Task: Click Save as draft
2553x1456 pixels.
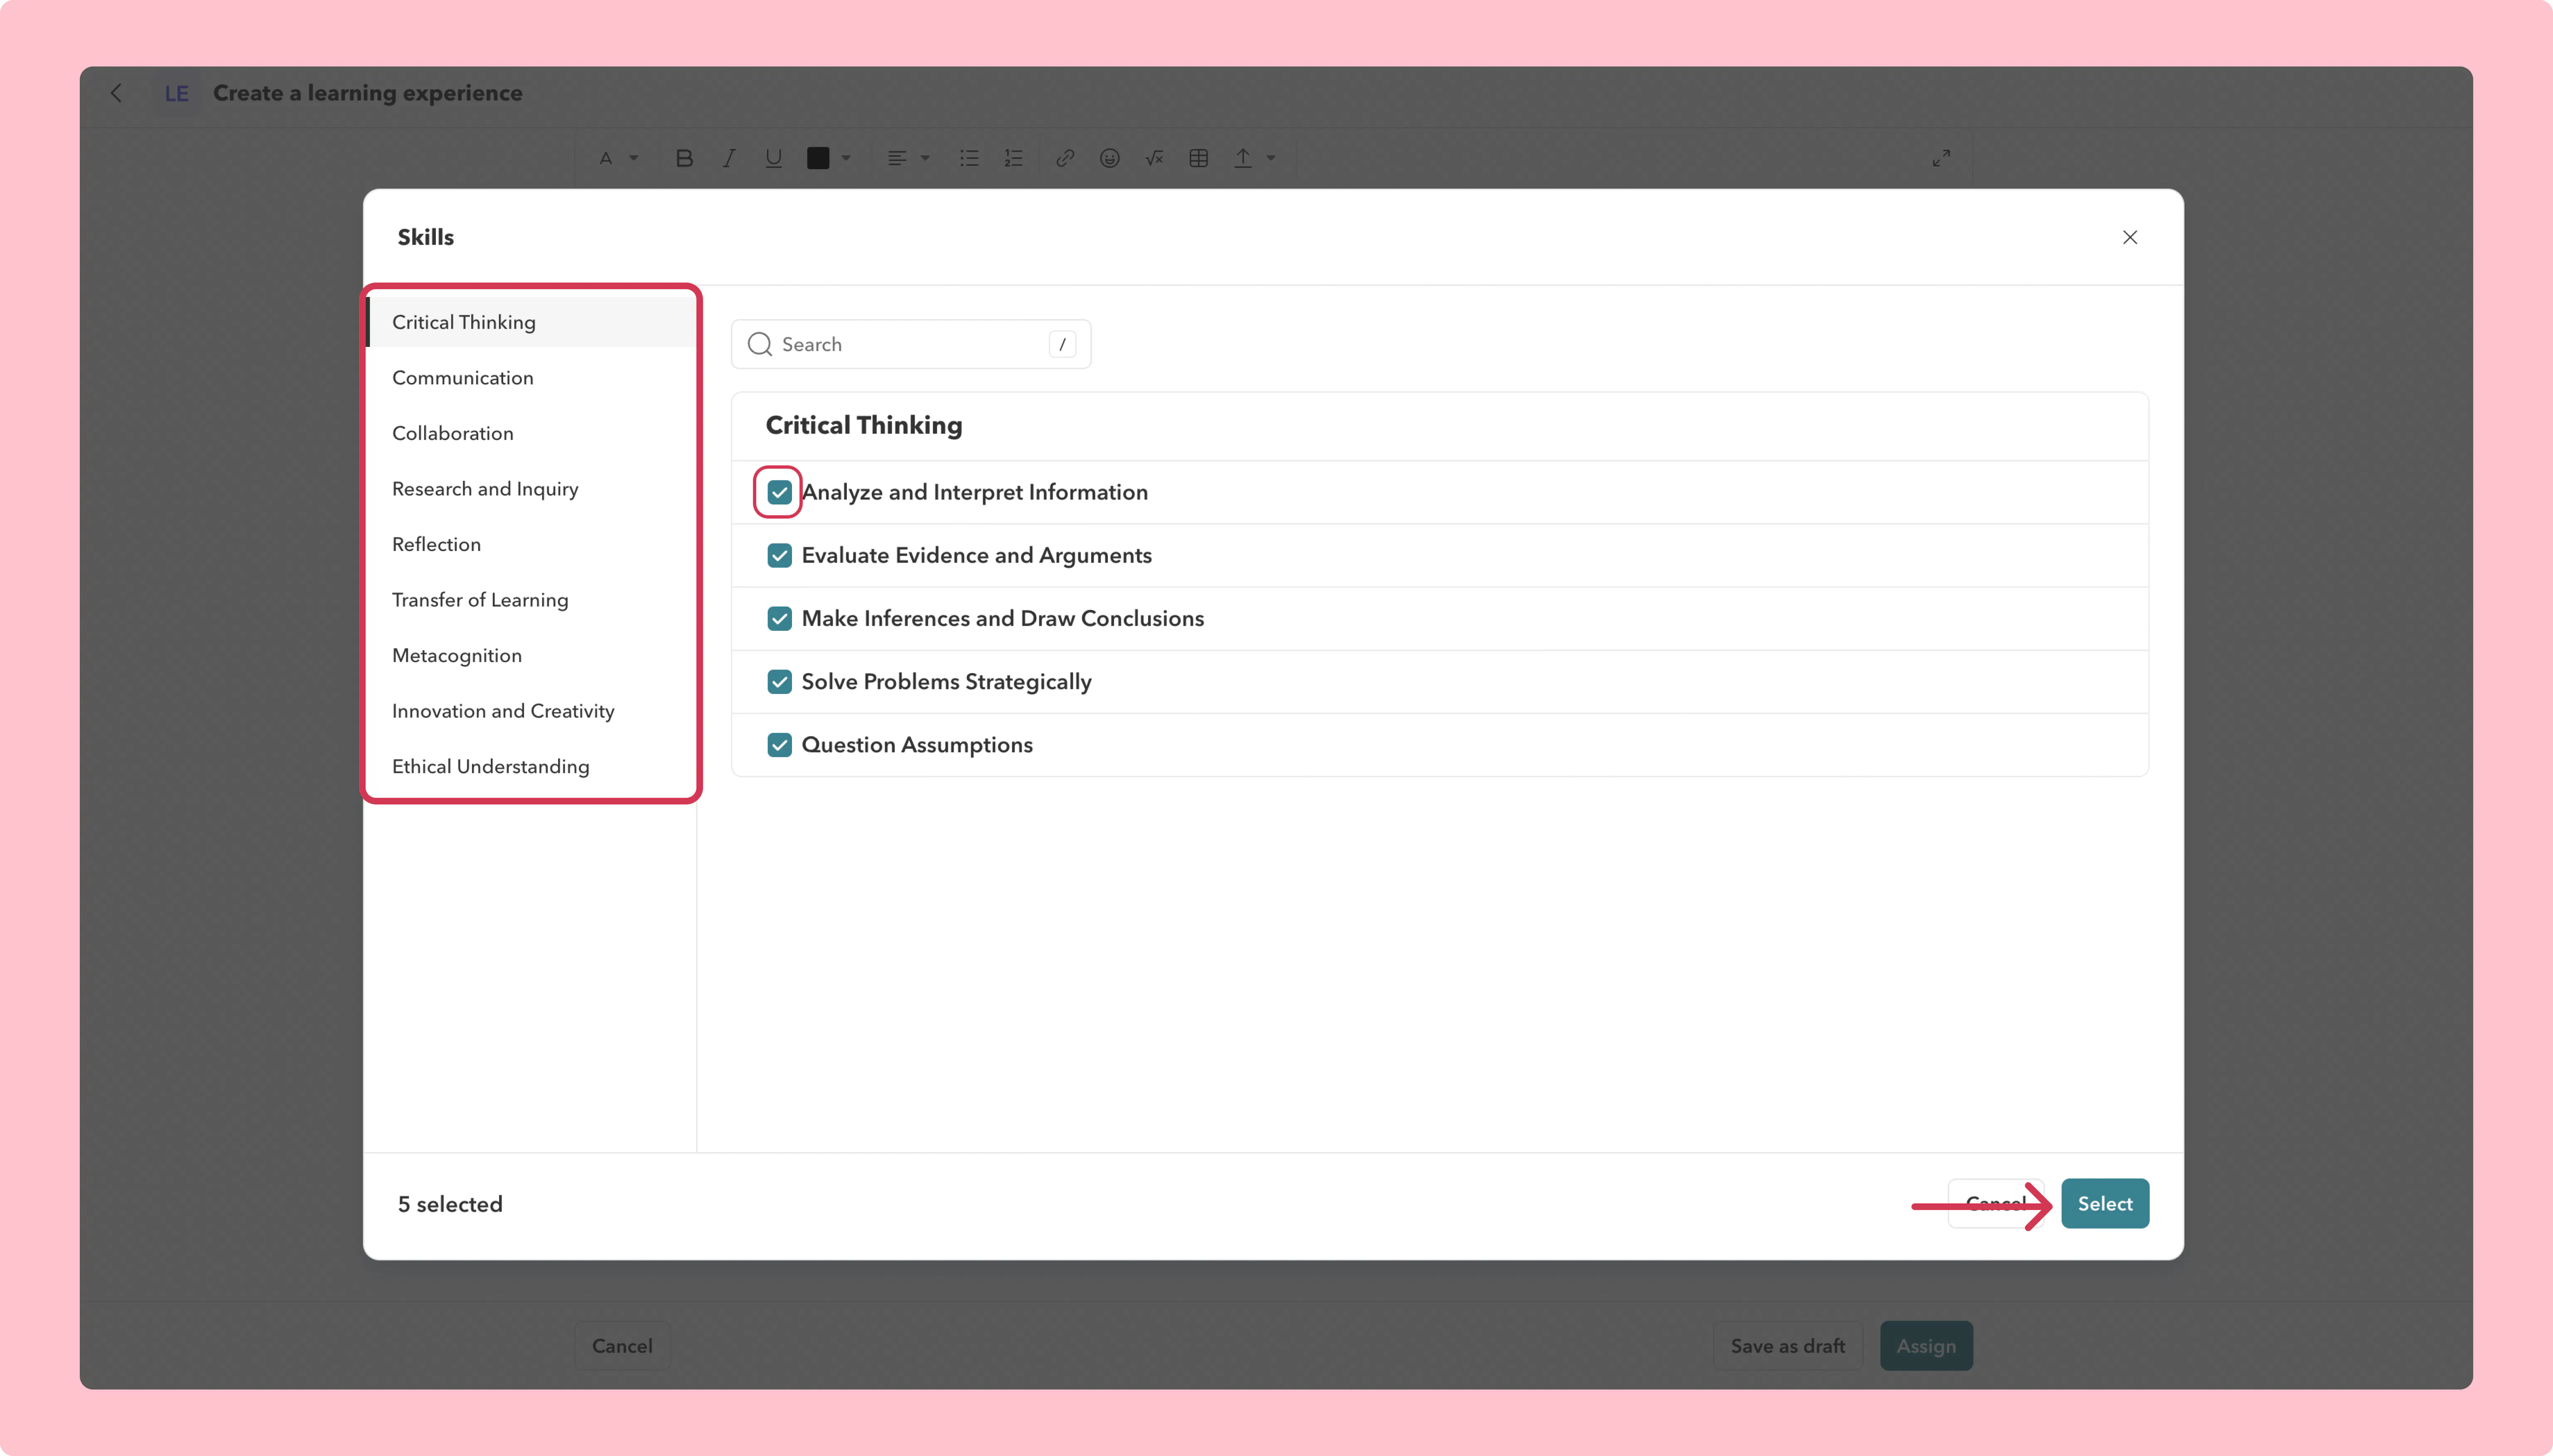Action: tap(1788, 1346)
